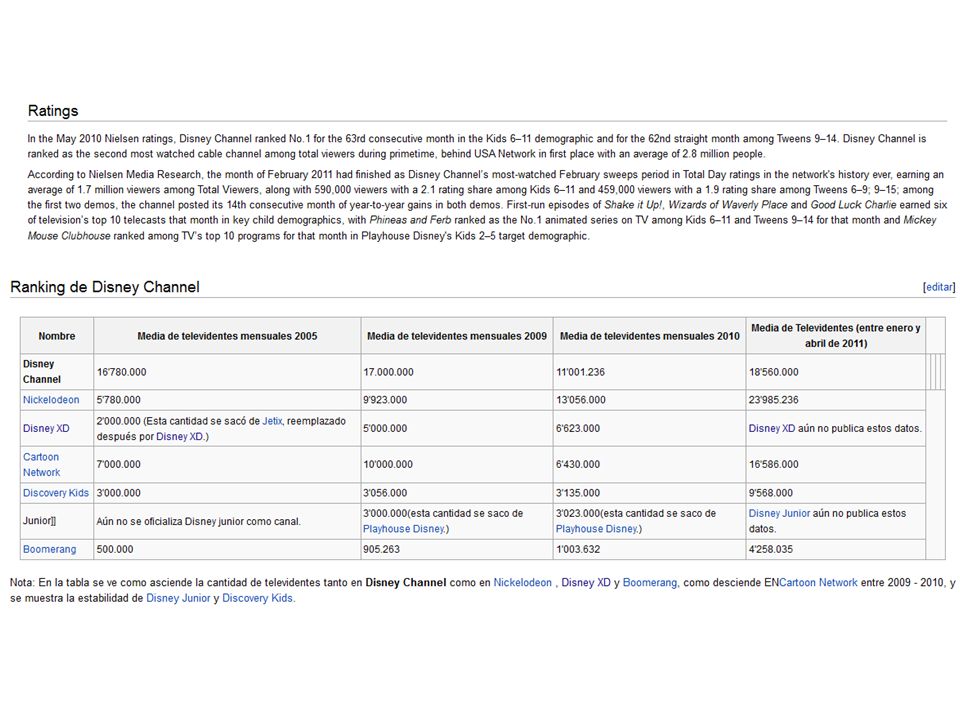The image size is (960, 720).
Task: Select the Nombre column header
Action: [x=57, y=336]
